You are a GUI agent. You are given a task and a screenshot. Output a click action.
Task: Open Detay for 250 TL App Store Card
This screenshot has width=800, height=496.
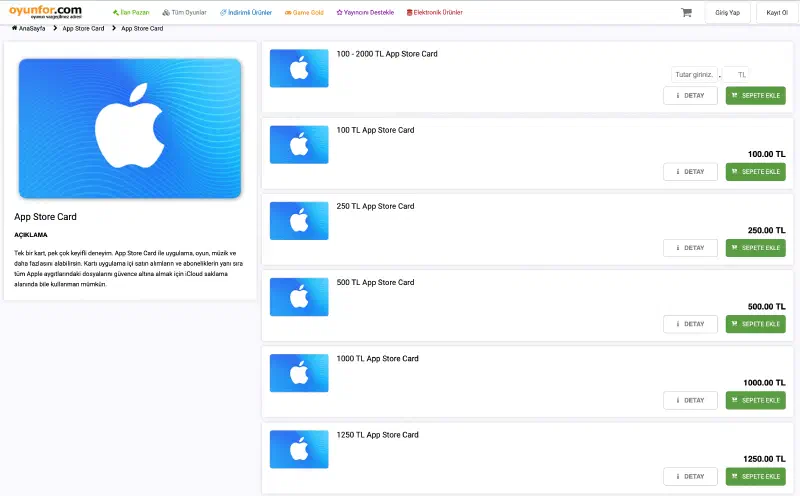[690, 248]
